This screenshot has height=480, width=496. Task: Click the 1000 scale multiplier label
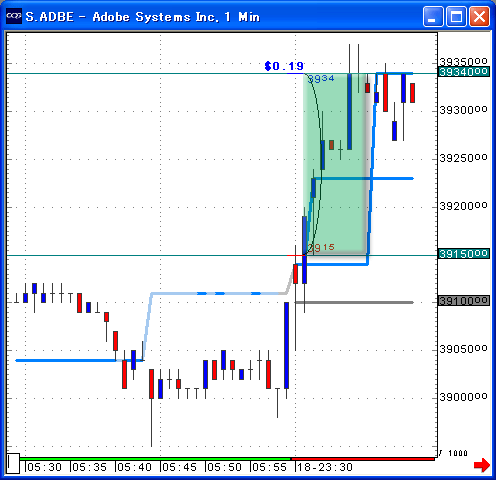[458, 453]
